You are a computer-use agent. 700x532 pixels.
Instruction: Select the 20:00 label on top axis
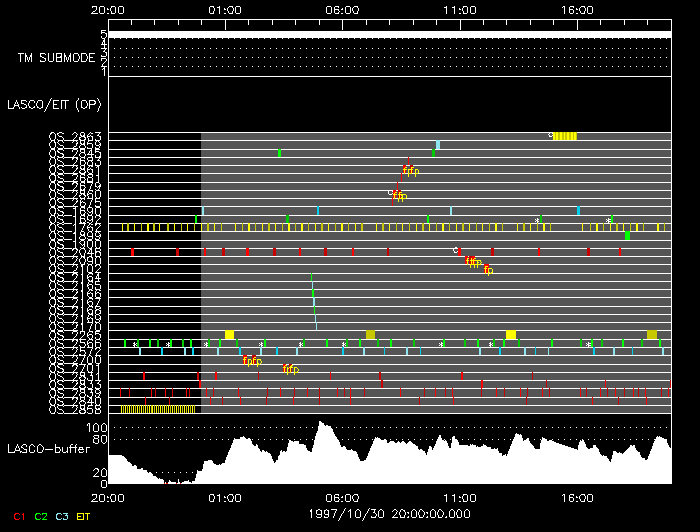click(x=107, y=11)
